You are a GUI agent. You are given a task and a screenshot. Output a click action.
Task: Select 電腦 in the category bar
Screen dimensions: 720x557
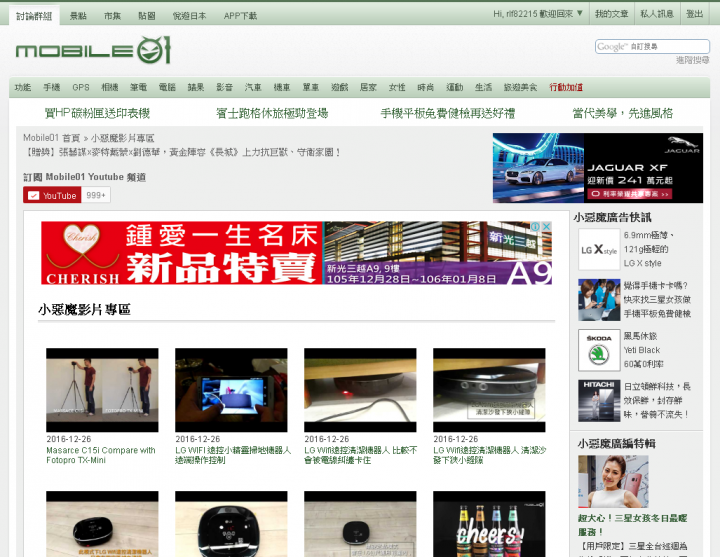167,87
